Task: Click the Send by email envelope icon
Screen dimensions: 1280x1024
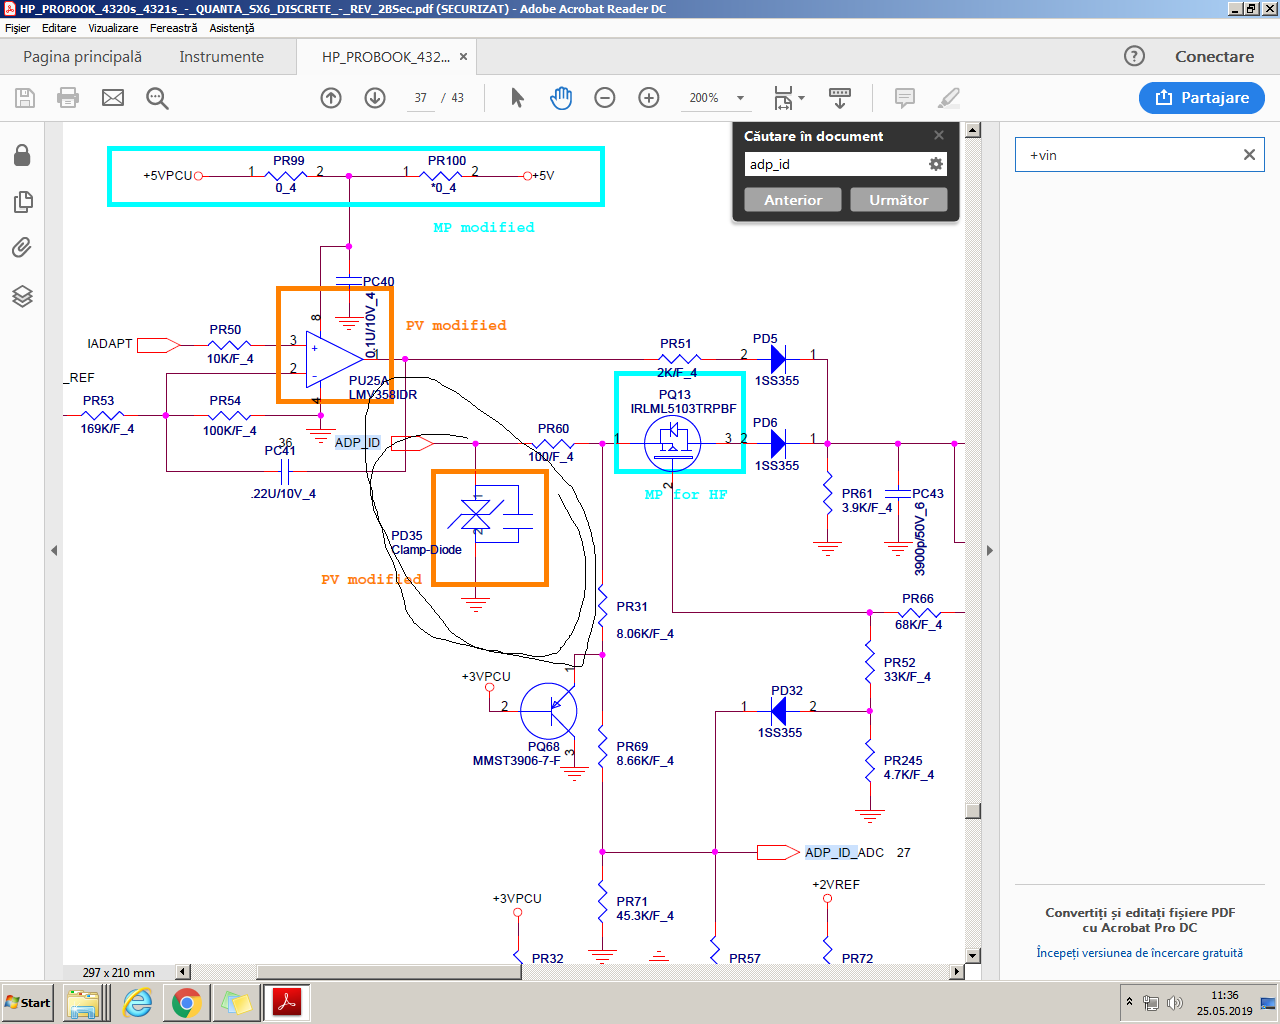Action: click(113, 98)
